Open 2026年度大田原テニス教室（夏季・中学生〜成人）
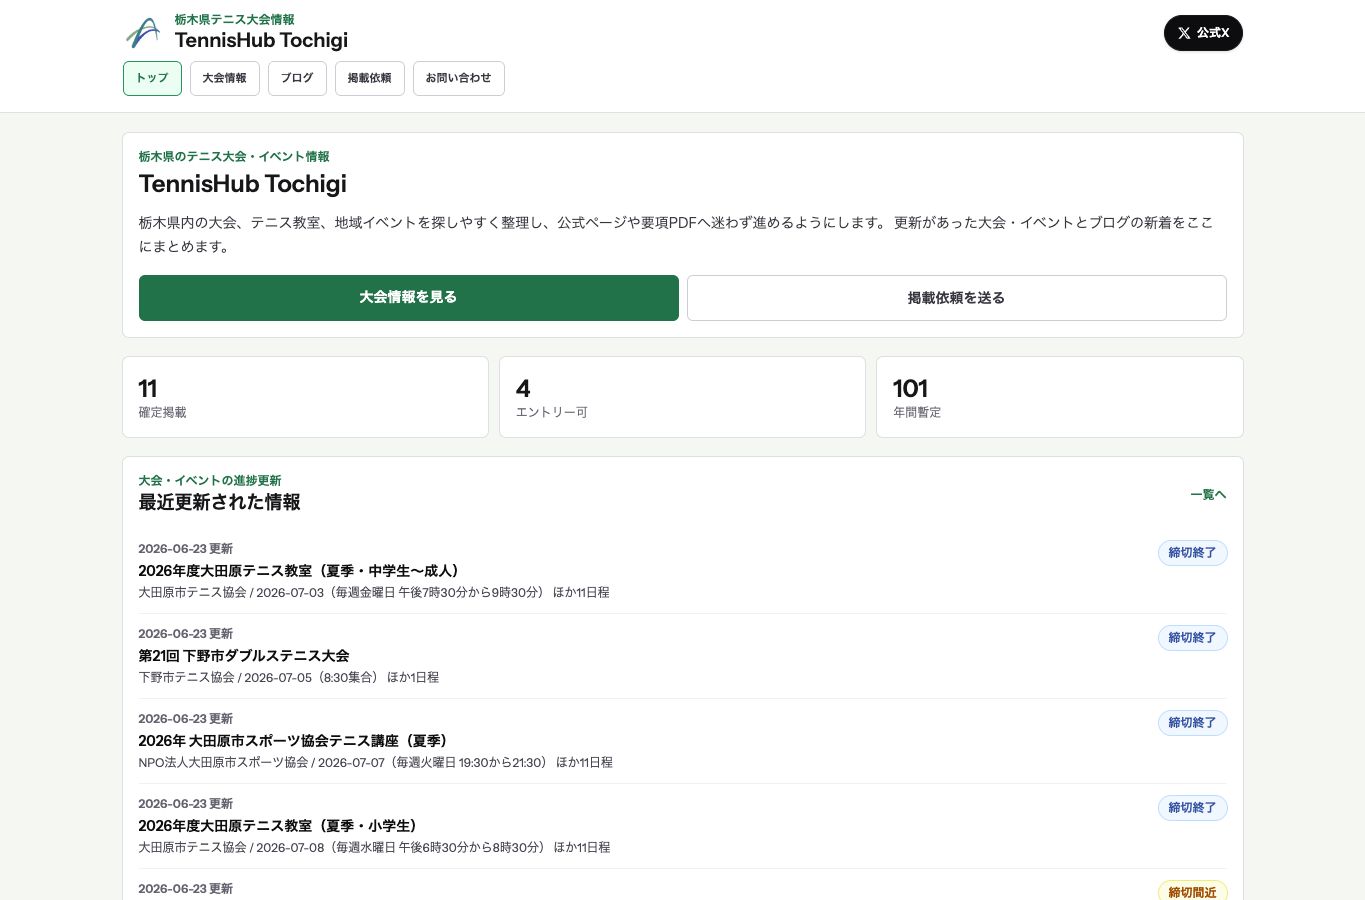The image size is (1365, 900). click(x=301, y=571)
